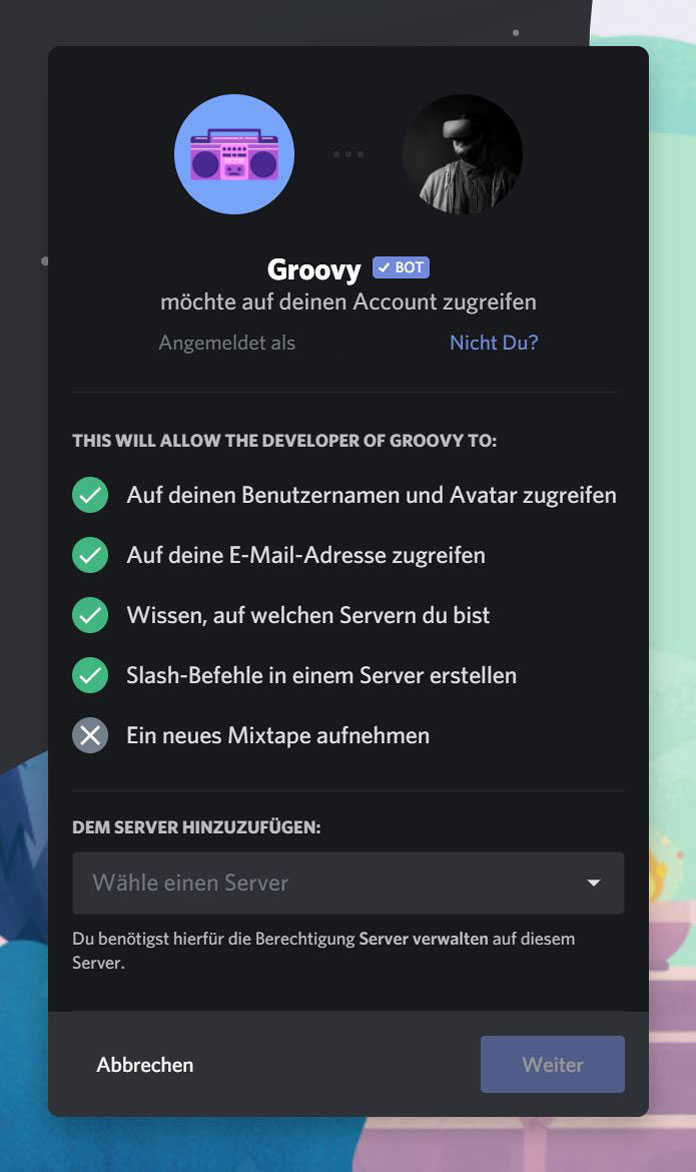
Task: Click 'Wissen, auf welchen Servern du bist' text
Action: click(x=308, y=615)
